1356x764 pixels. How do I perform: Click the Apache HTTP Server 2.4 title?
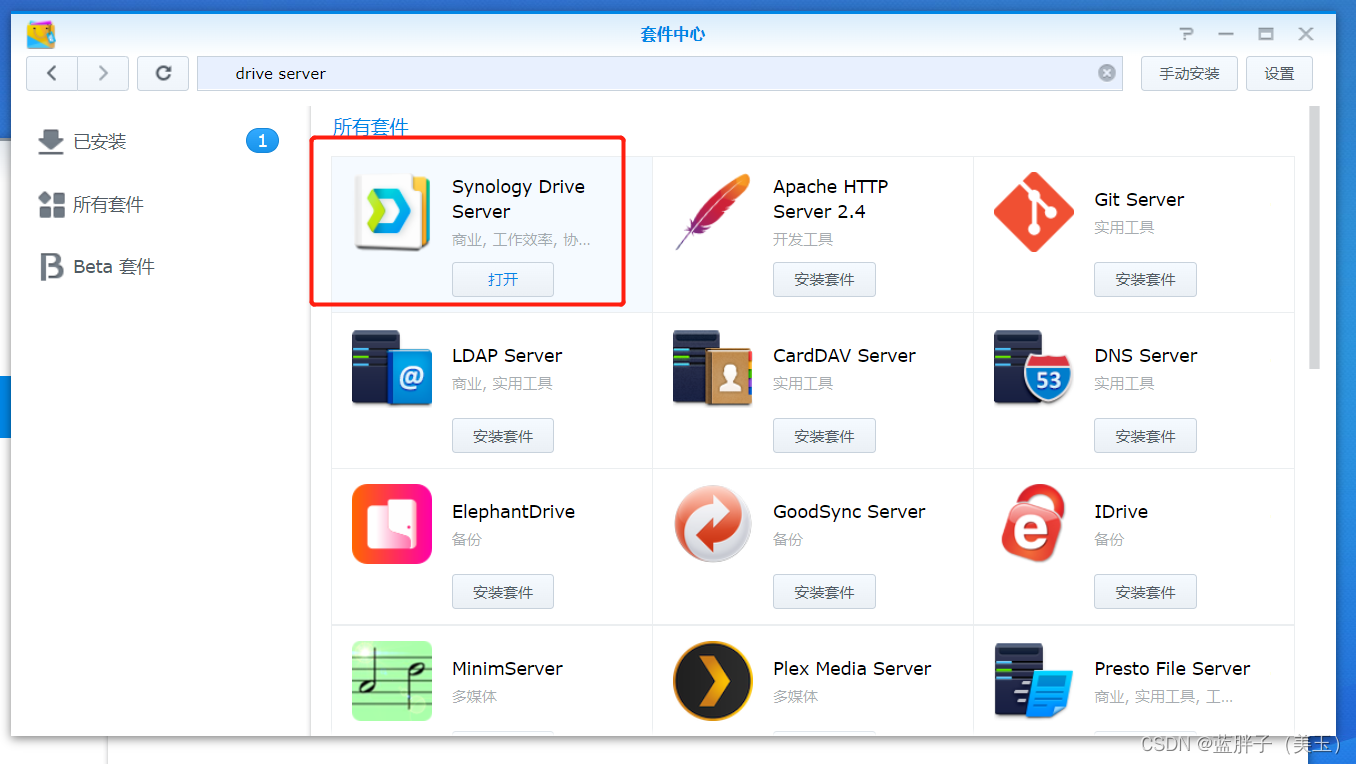tap(830, 199)
